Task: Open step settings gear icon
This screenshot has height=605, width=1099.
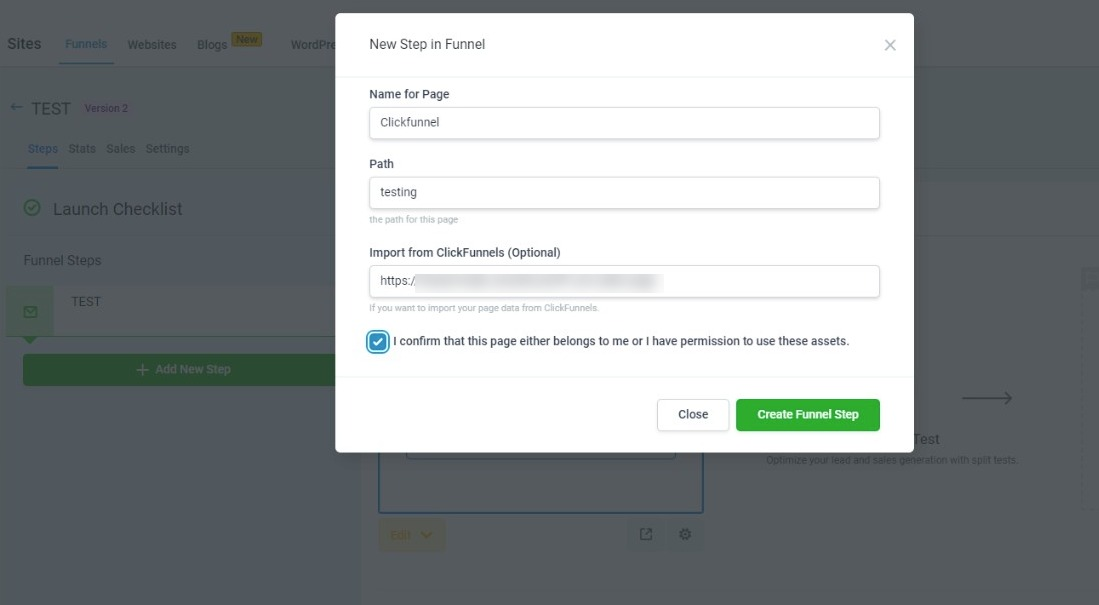Action: click(x=685, y=534)
